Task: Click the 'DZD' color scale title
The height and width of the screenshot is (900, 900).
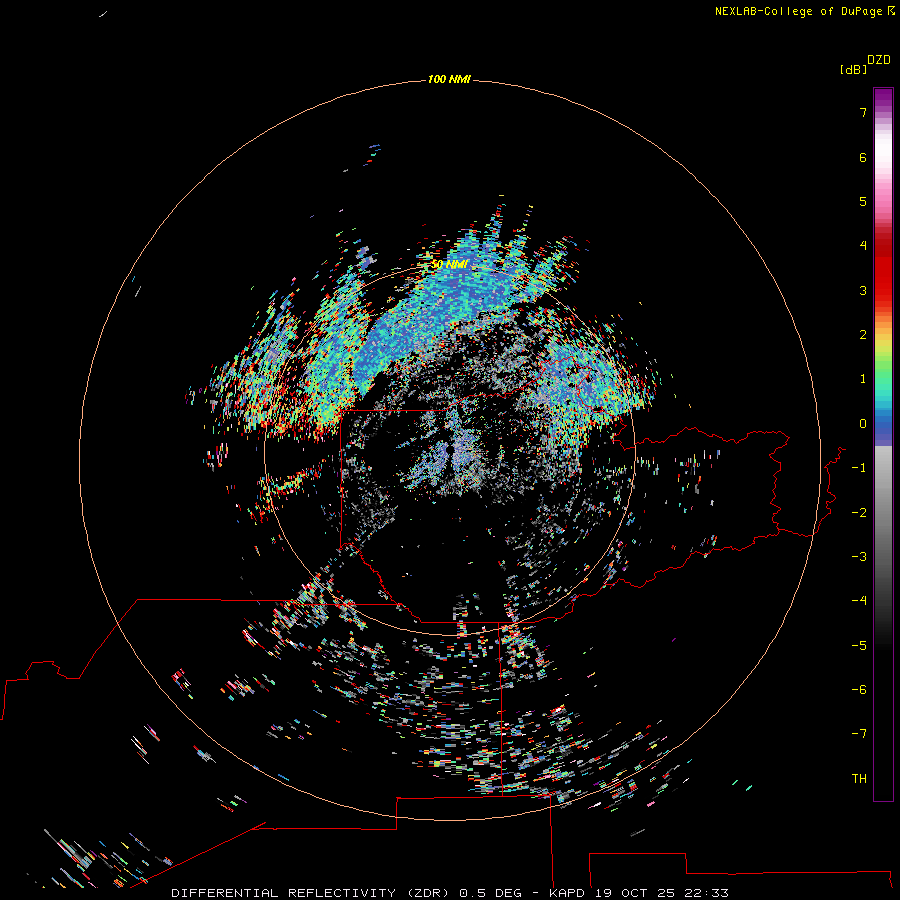Action: coord(879,60)
